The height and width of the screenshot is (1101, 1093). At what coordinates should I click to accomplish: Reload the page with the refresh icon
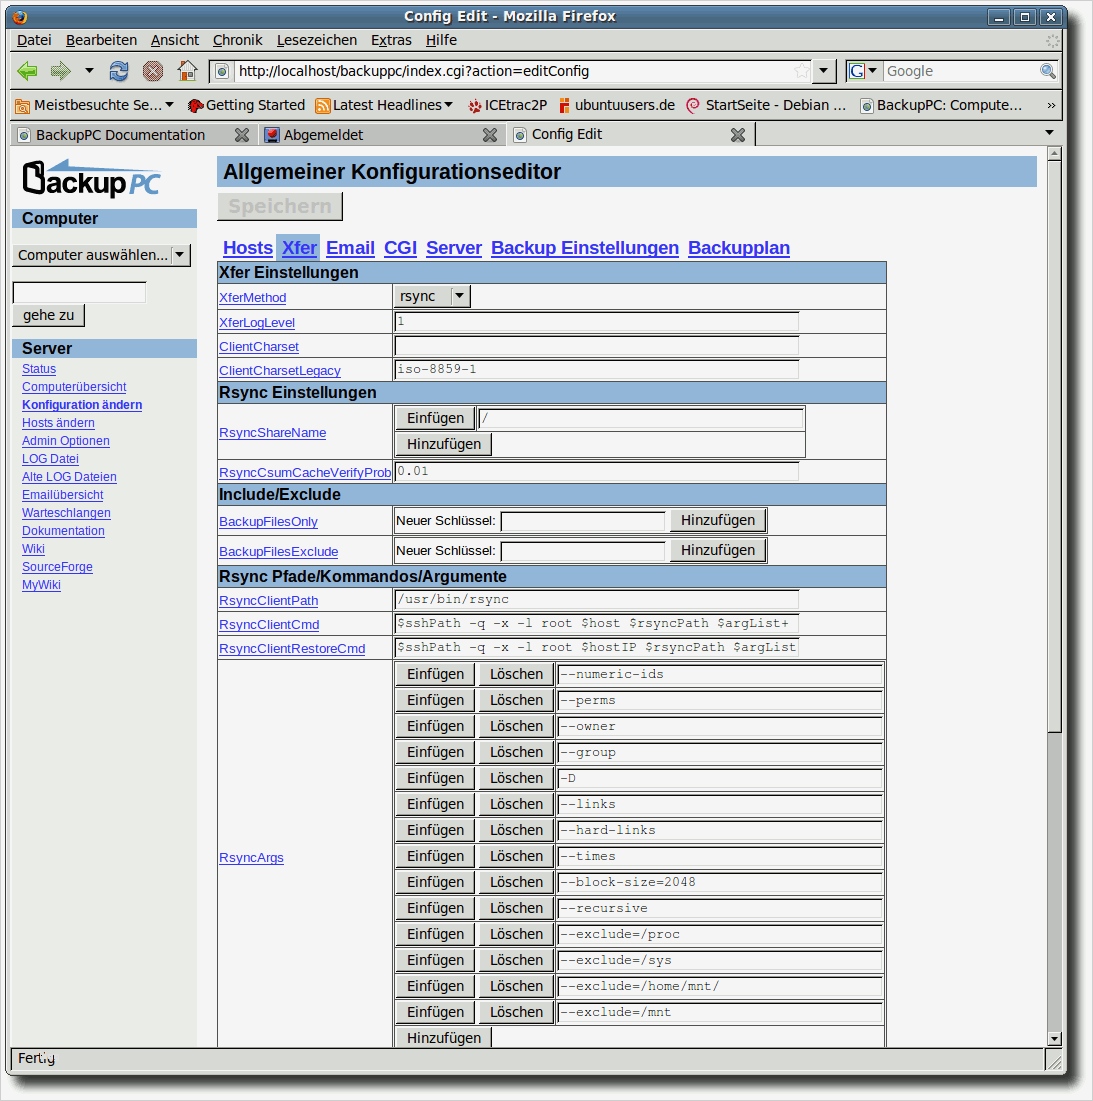point(119,71)
